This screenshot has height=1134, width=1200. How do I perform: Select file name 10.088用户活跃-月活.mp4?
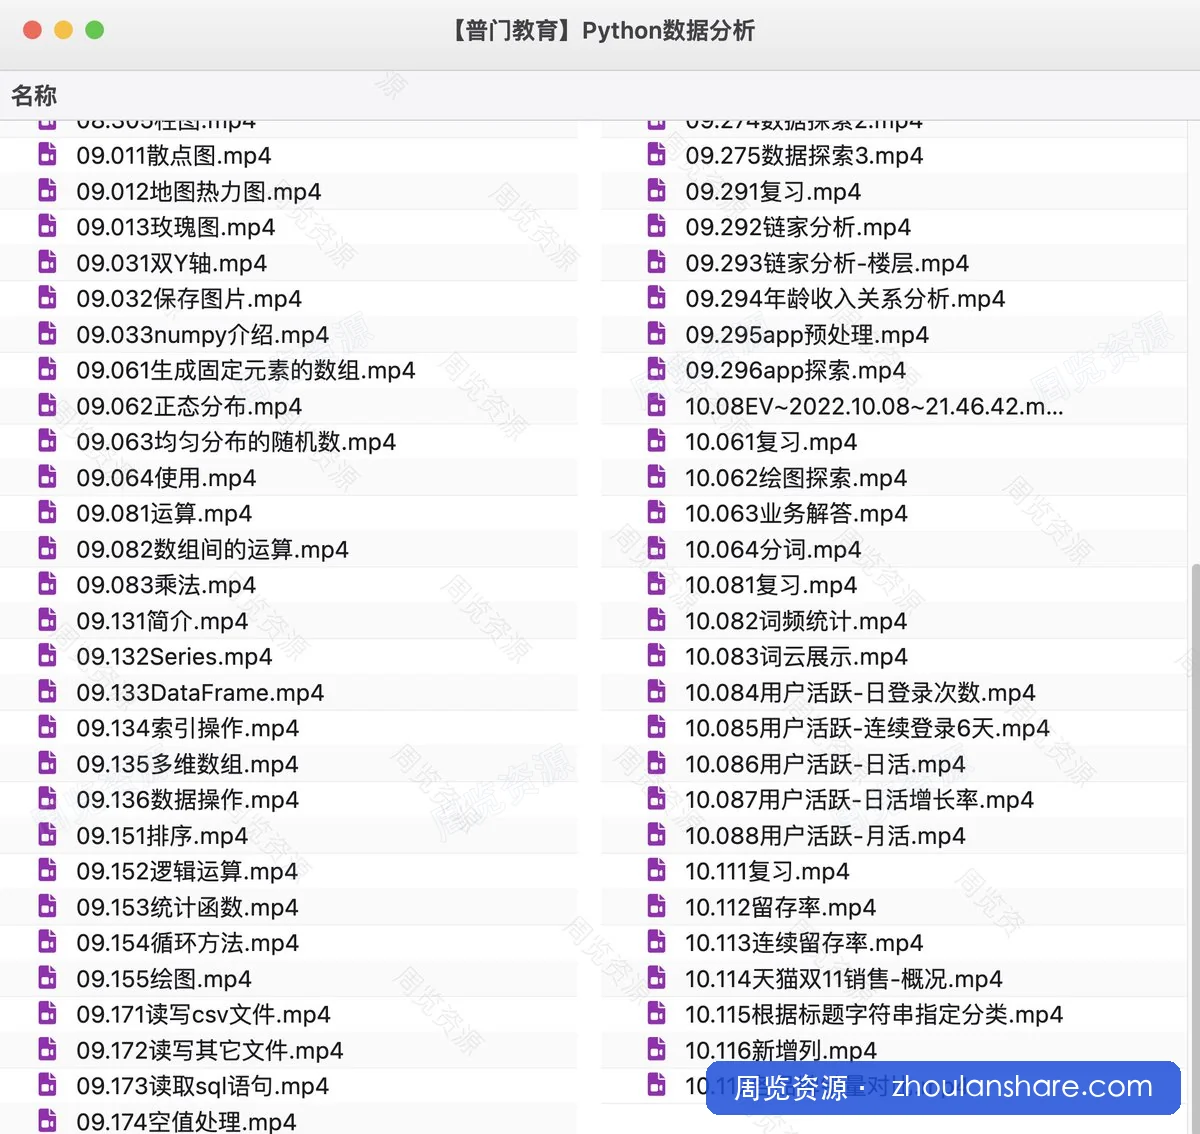pyautogui.click(x=826, y=836)
